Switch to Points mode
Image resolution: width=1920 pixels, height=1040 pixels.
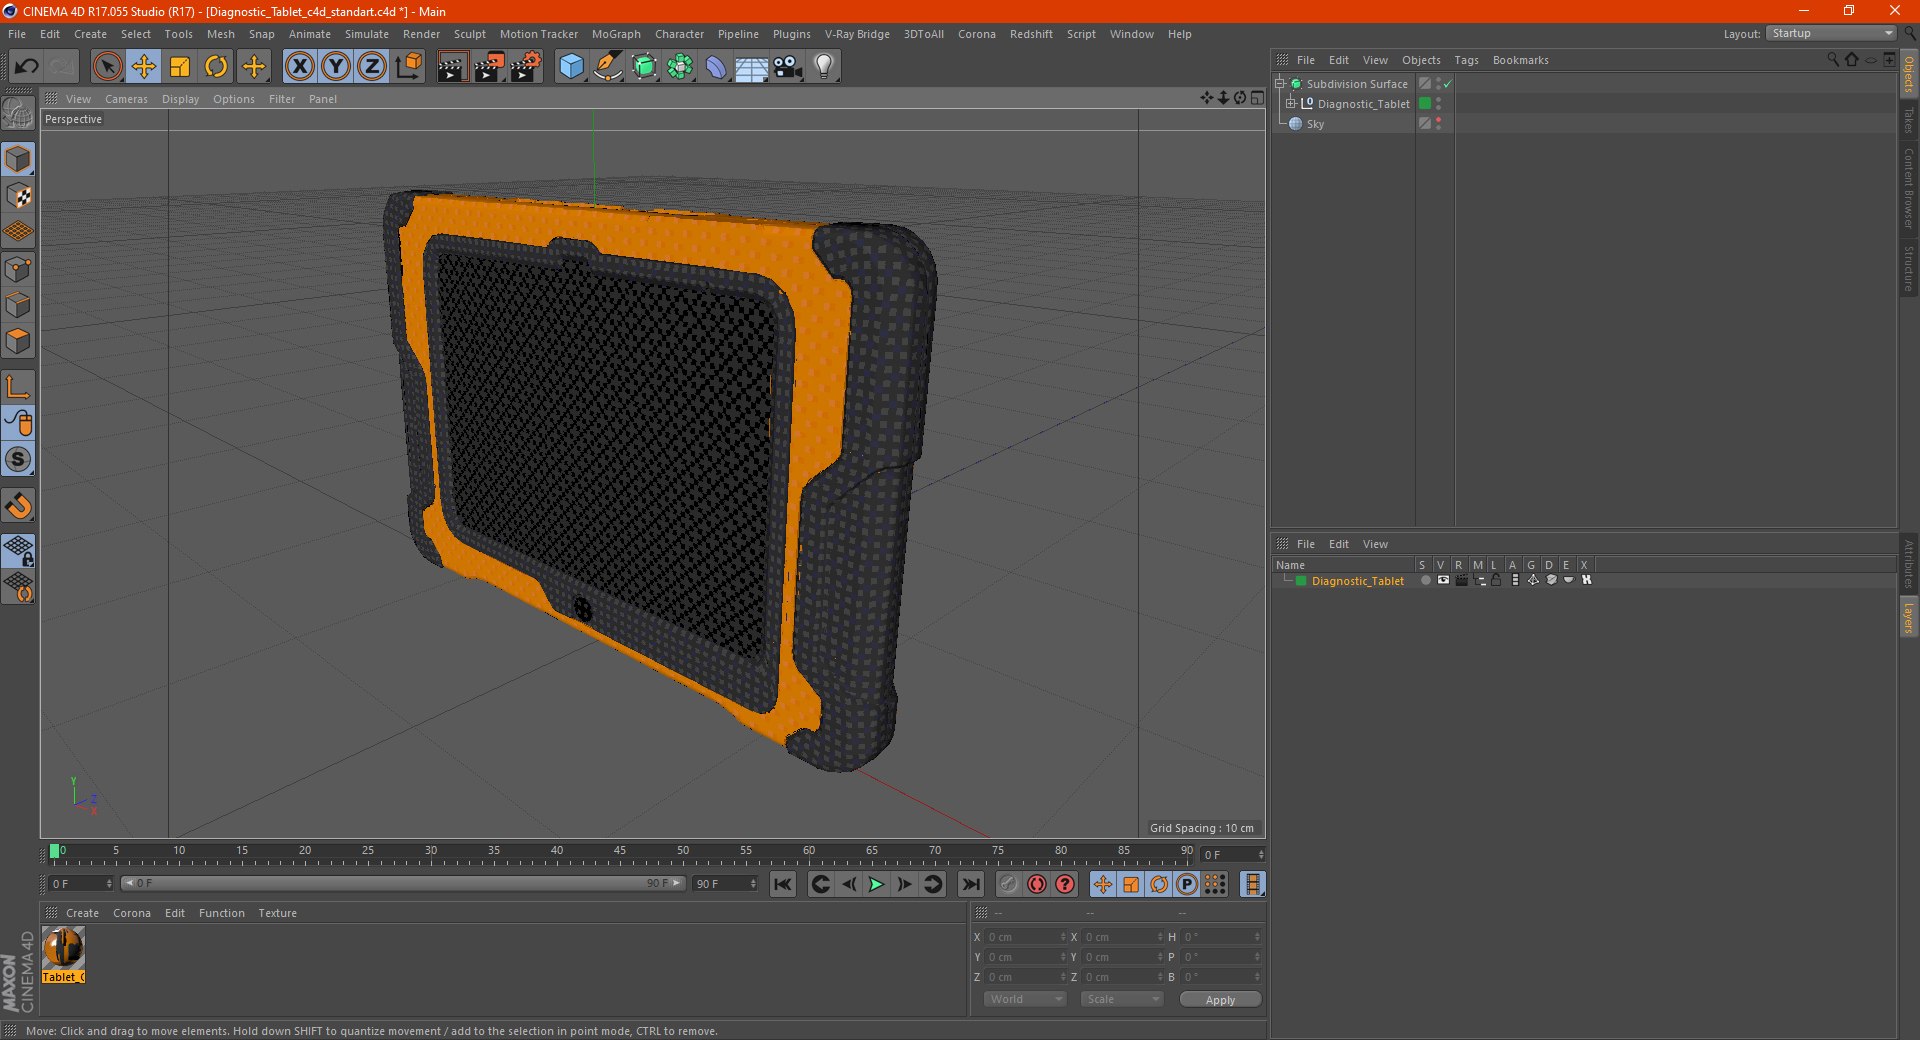(18, 269)
